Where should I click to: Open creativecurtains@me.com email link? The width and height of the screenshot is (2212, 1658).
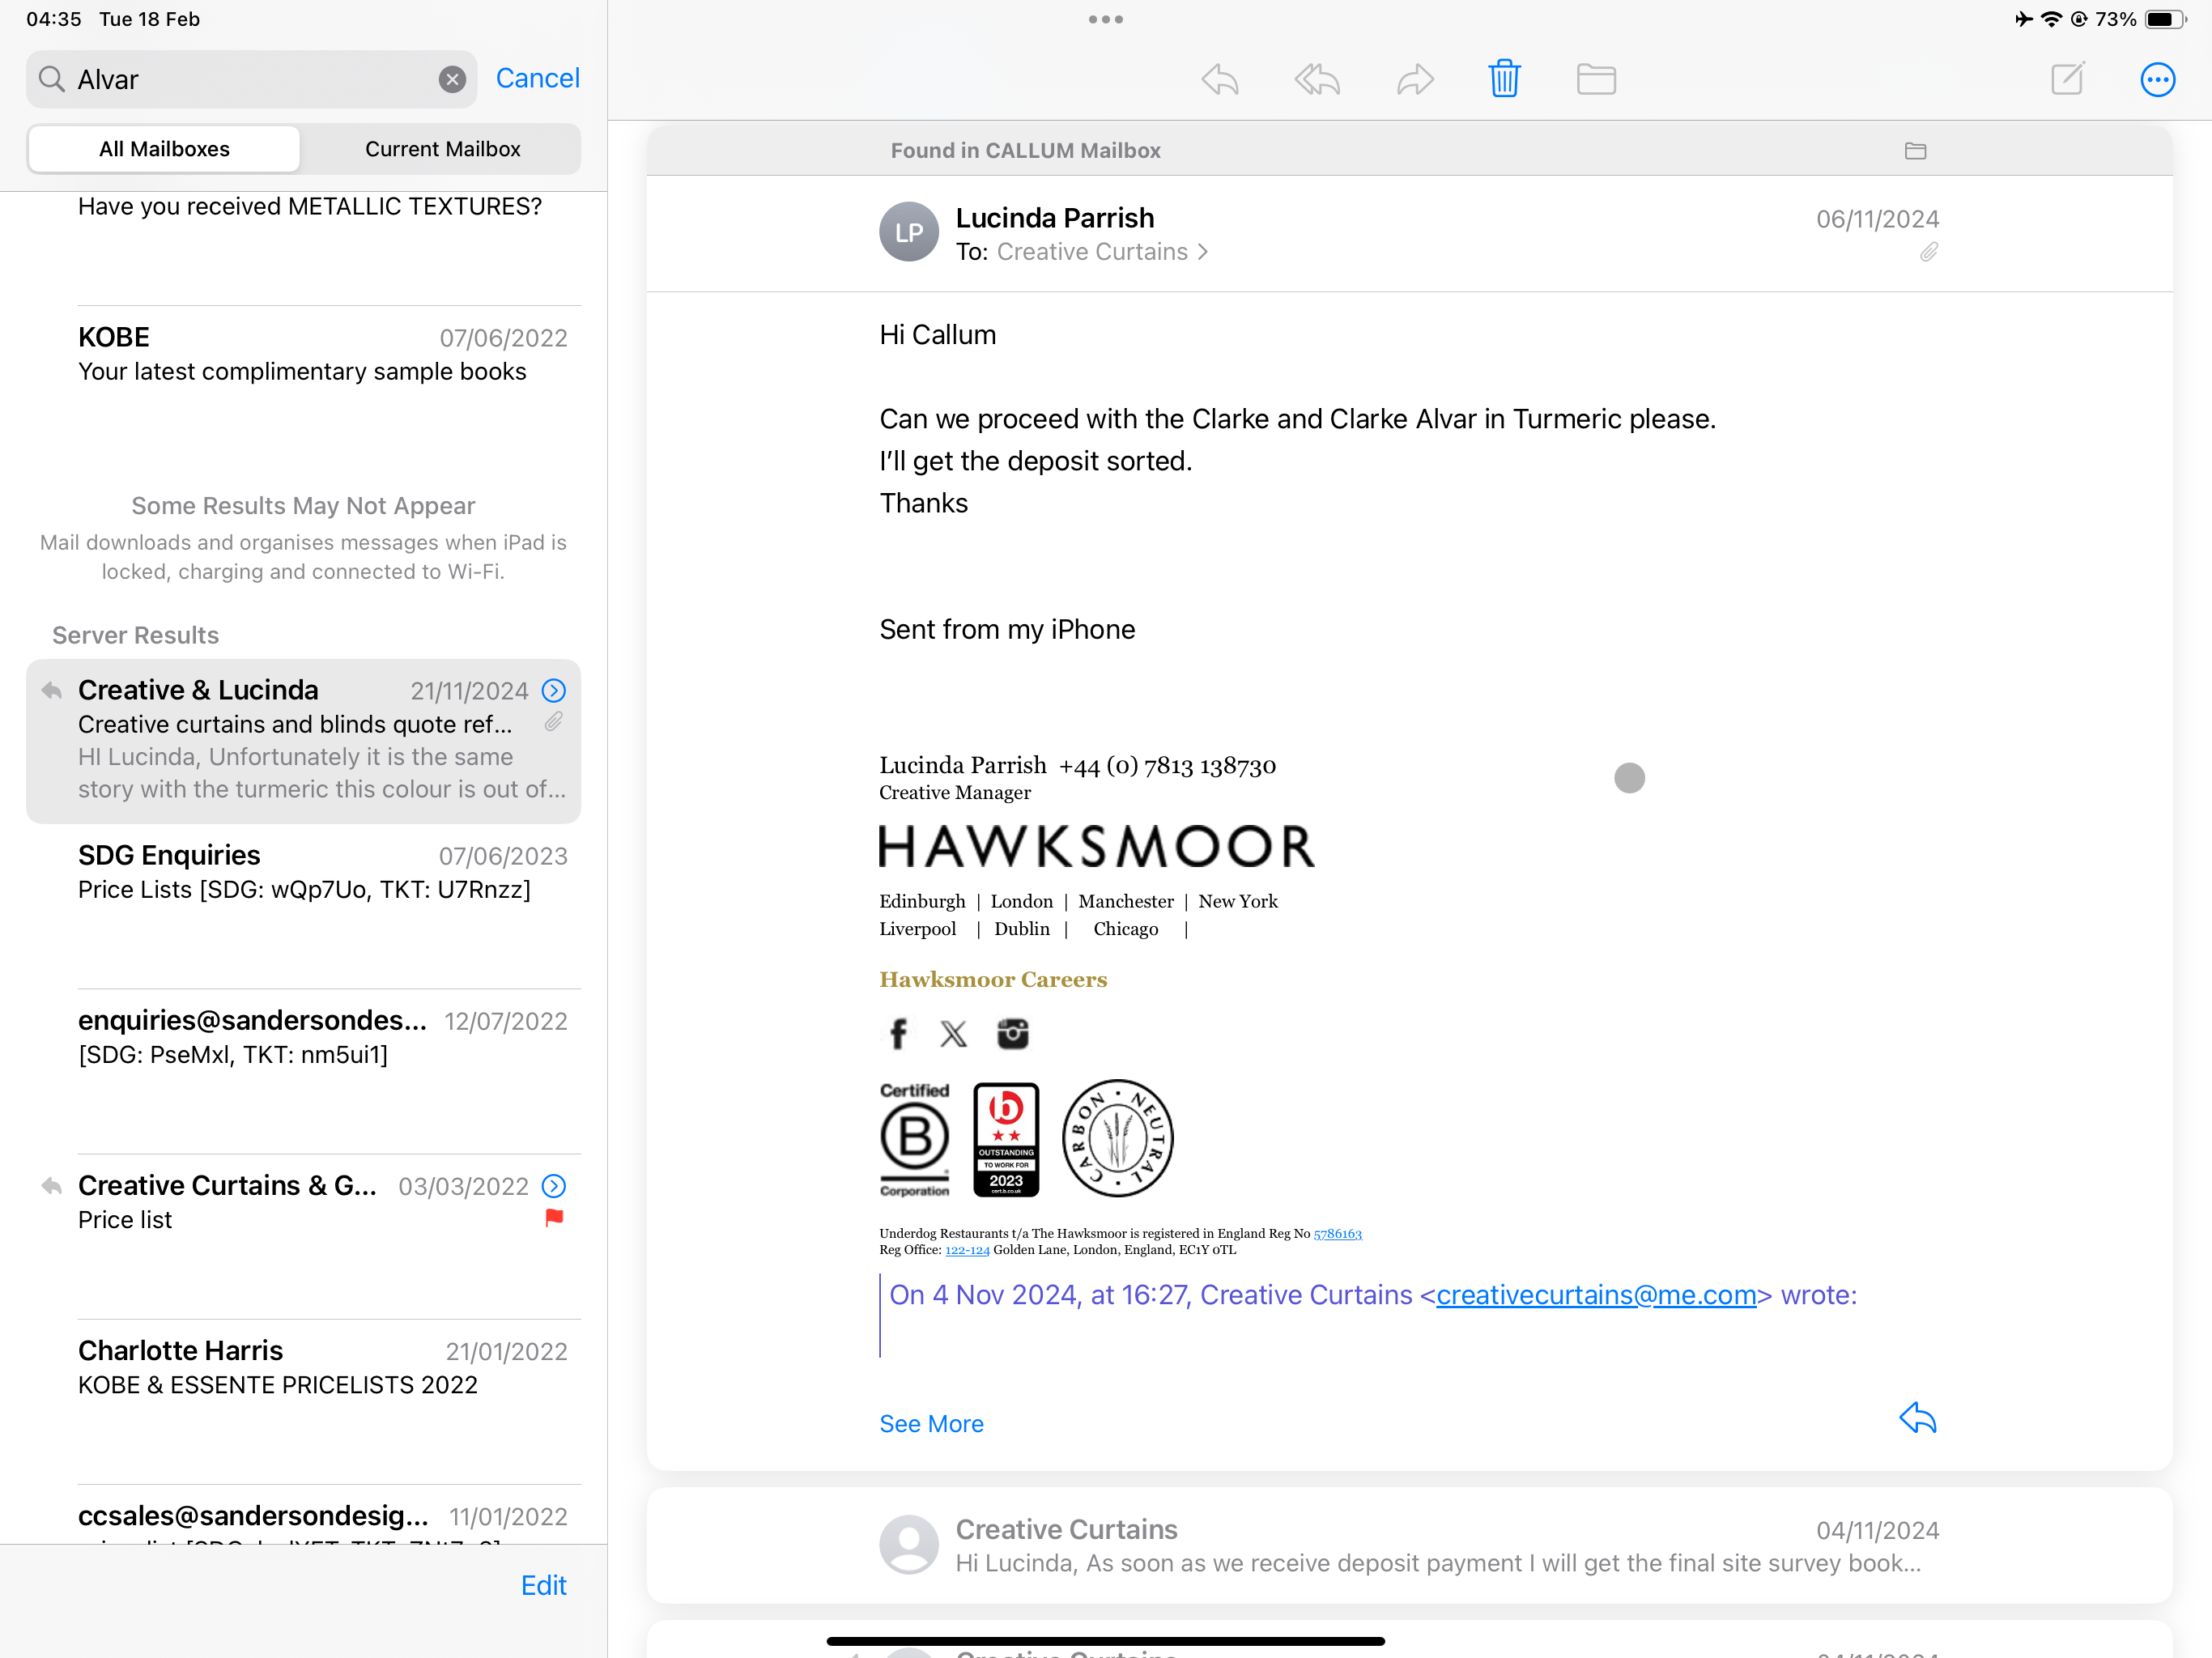(1595, 1295)
